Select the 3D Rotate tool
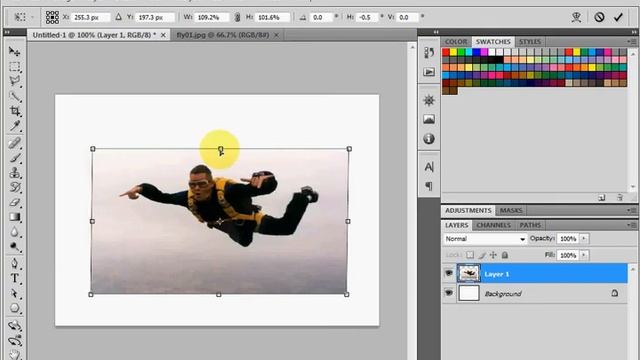The image size is (640, 360). click(14, 325)
